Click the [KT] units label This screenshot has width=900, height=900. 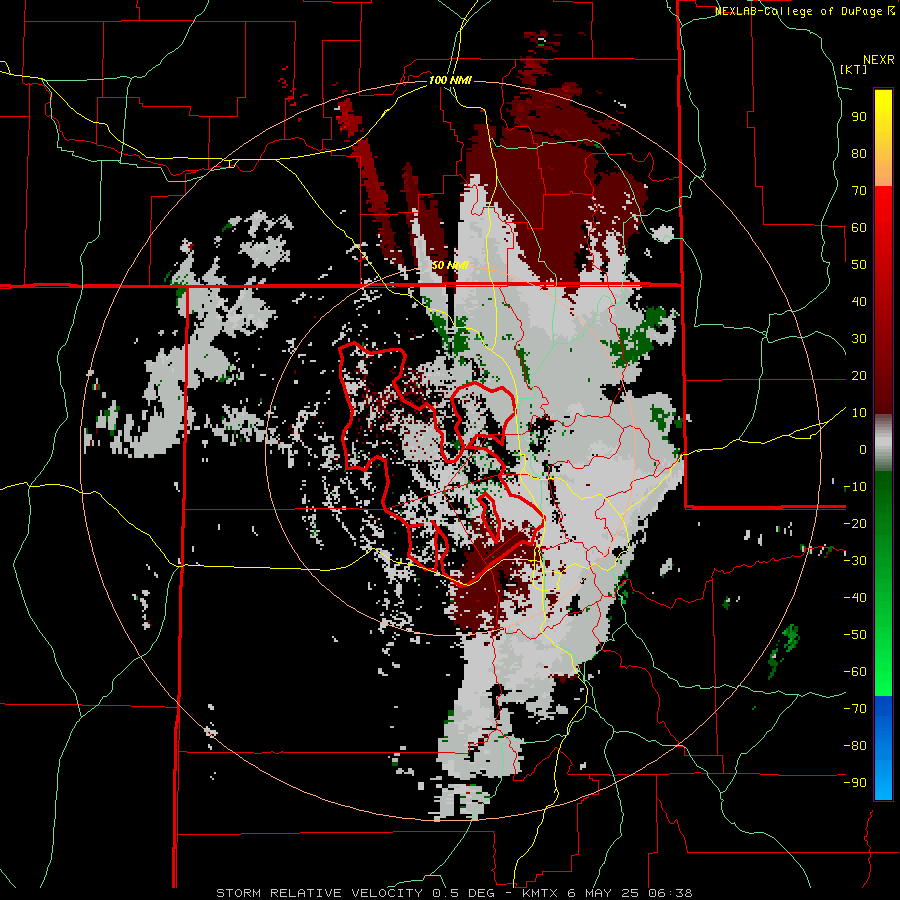tap(854, 69)
